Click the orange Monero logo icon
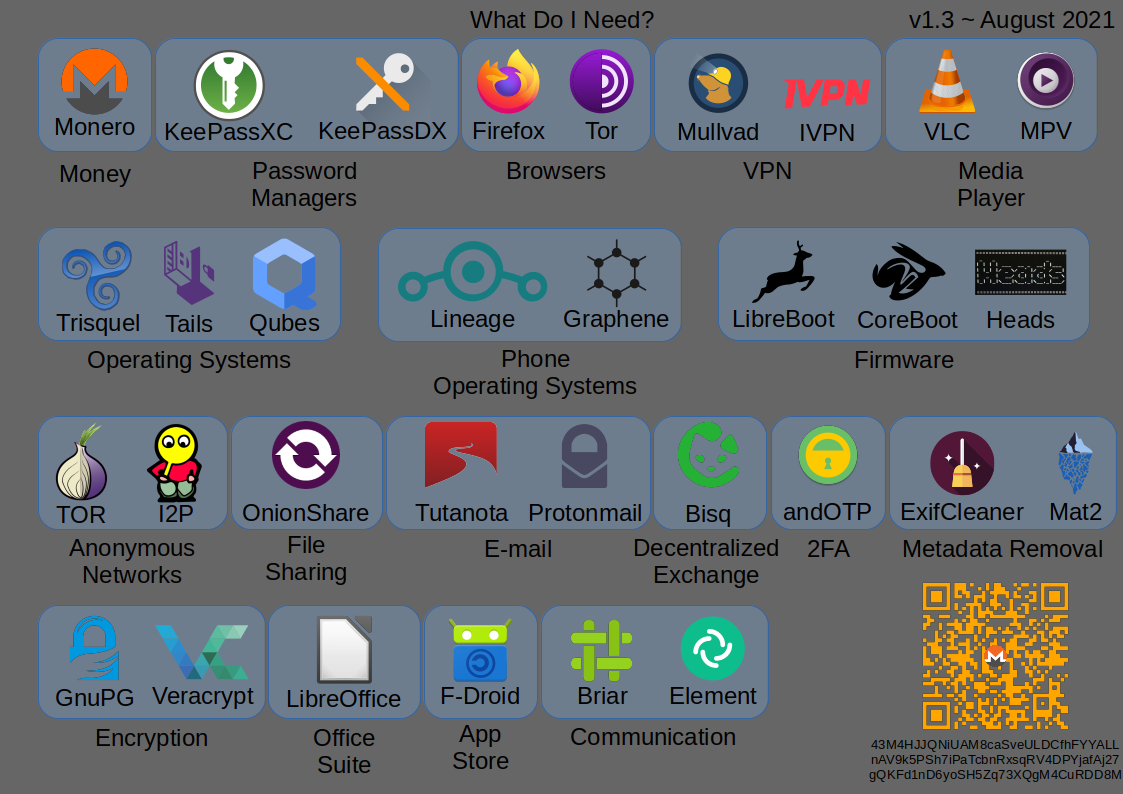The height and width of the screenshot is (794, 1123). (x=95, y=82)
